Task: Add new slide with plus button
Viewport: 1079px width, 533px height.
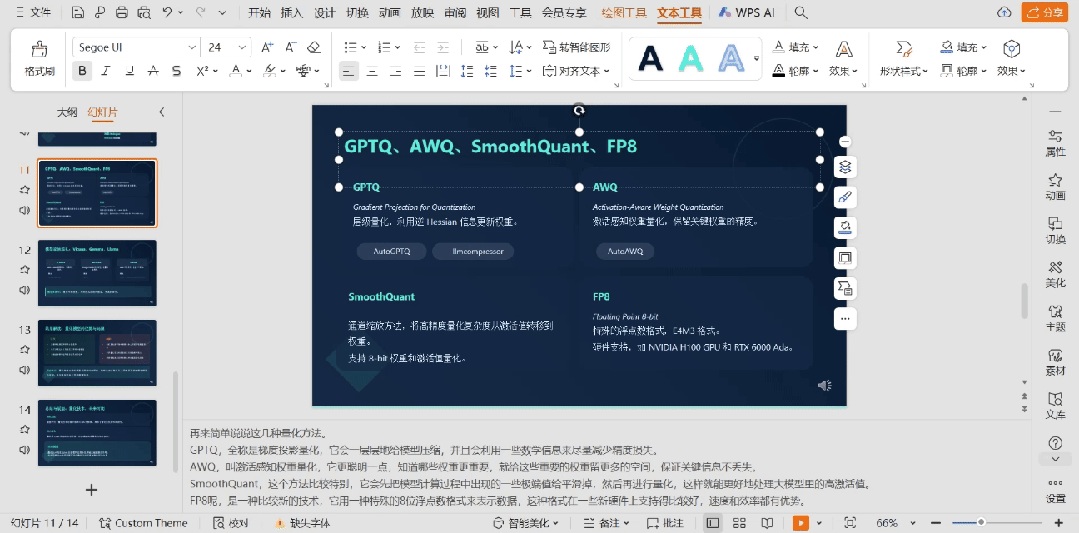Action: [91, 490]
